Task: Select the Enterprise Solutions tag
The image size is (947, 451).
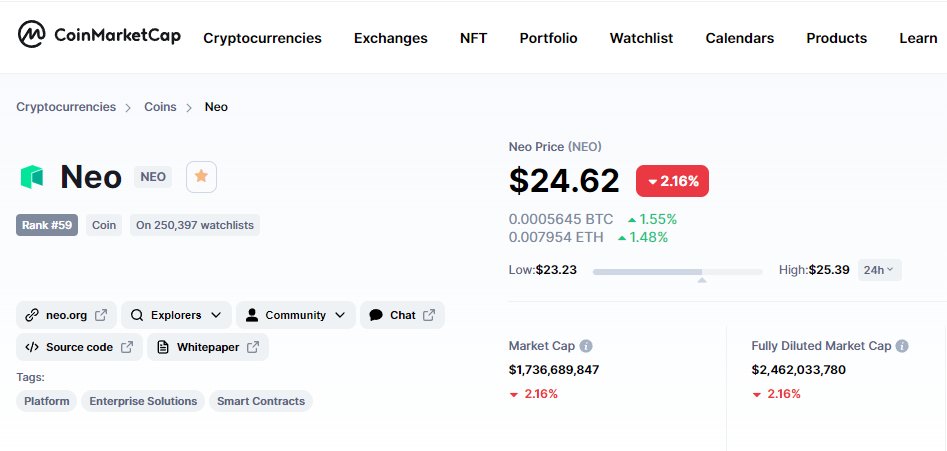Action: point(143,401)
